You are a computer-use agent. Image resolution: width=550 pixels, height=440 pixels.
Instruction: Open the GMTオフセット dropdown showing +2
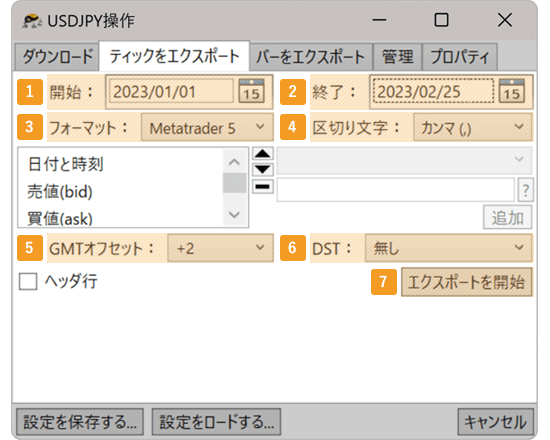220,248
